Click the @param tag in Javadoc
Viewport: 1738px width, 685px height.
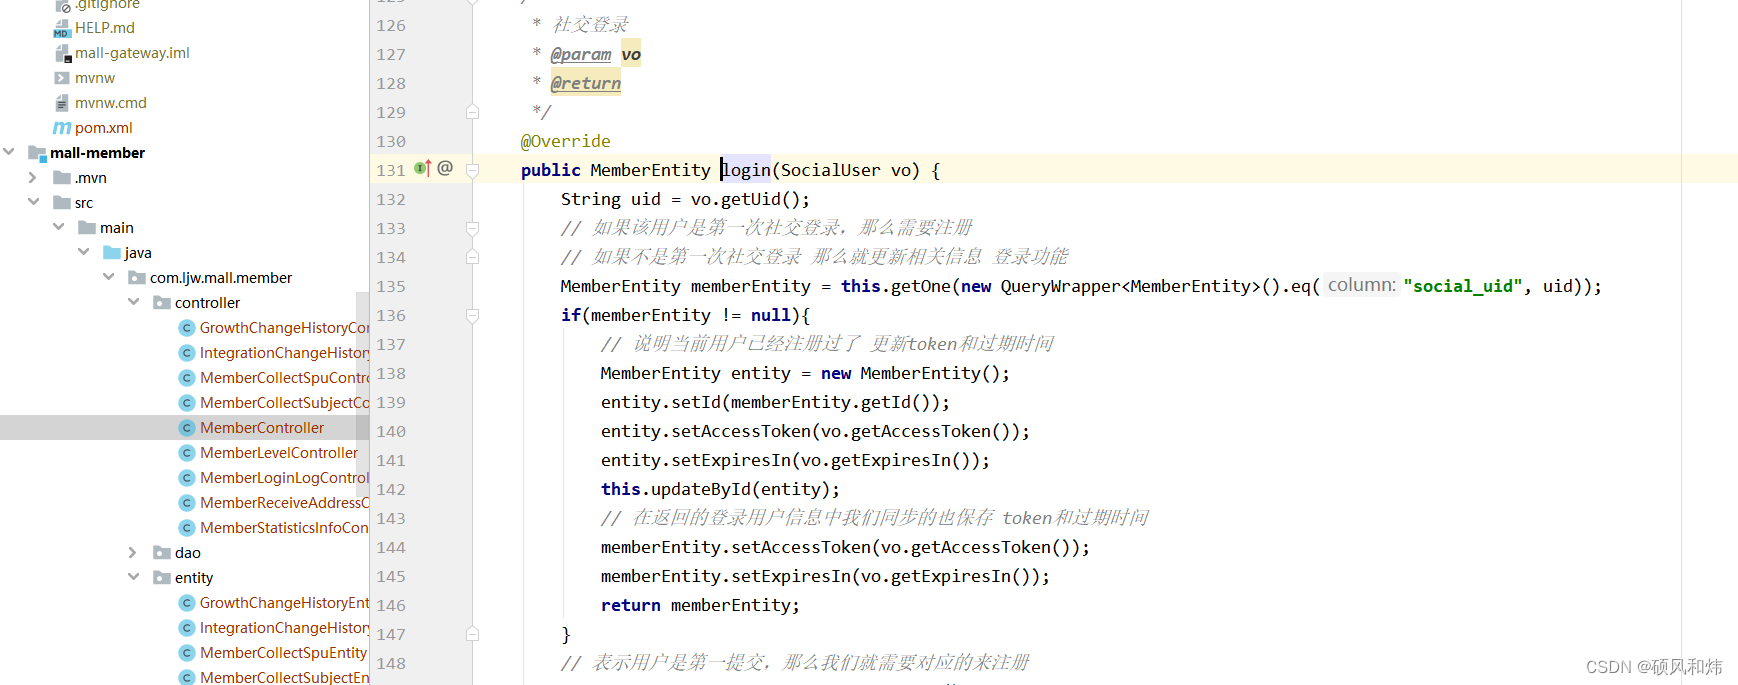pyautogui.click(x=581, y=54)
